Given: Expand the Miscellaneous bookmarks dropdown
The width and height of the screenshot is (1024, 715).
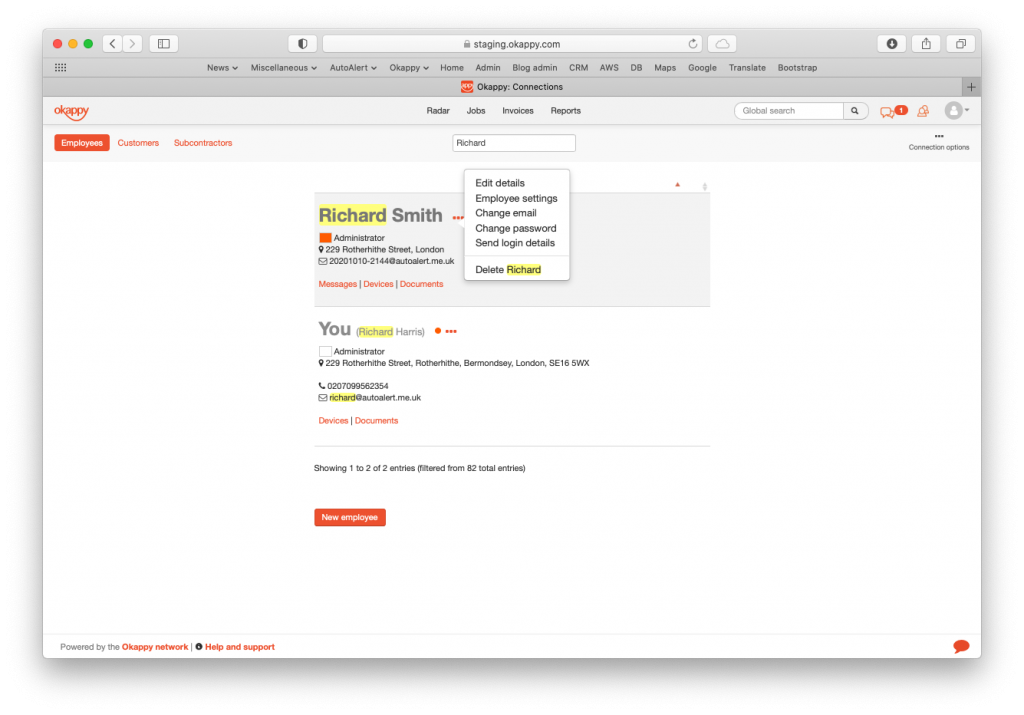Looking at the screenshot, I should click(283, 68).
